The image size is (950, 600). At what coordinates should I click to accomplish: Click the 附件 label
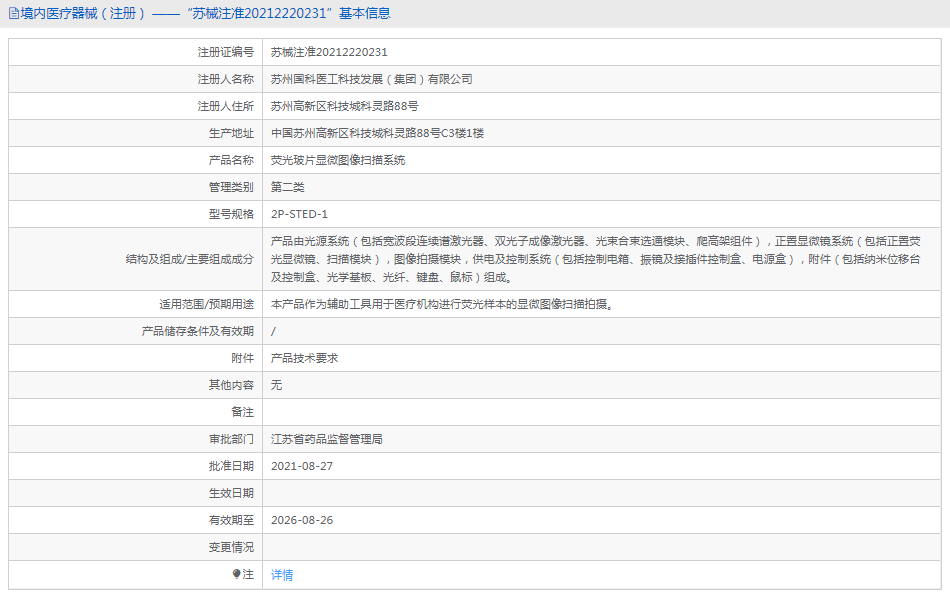point(242,358)
